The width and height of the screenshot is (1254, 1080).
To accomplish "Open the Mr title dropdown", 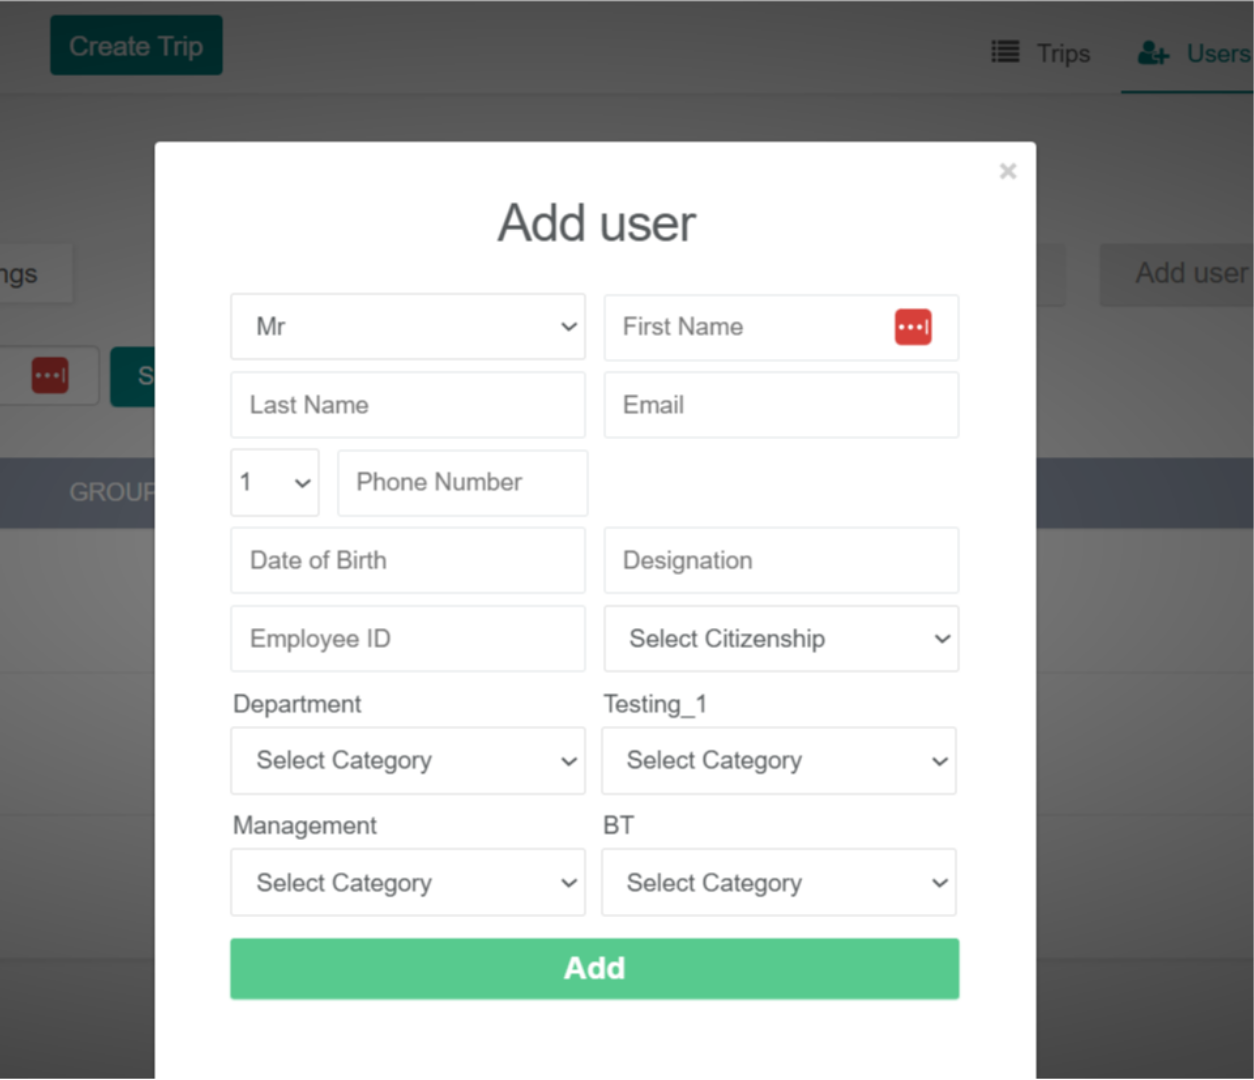I will [408, 327].
